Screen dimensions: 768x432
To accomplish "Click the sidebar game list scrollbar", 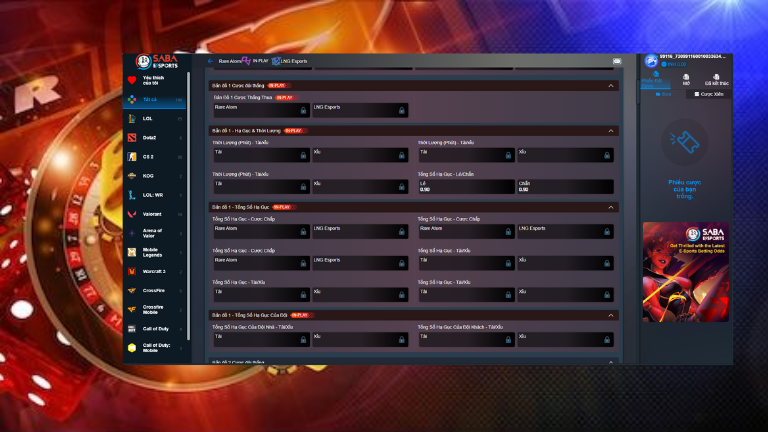I will 188,206.
